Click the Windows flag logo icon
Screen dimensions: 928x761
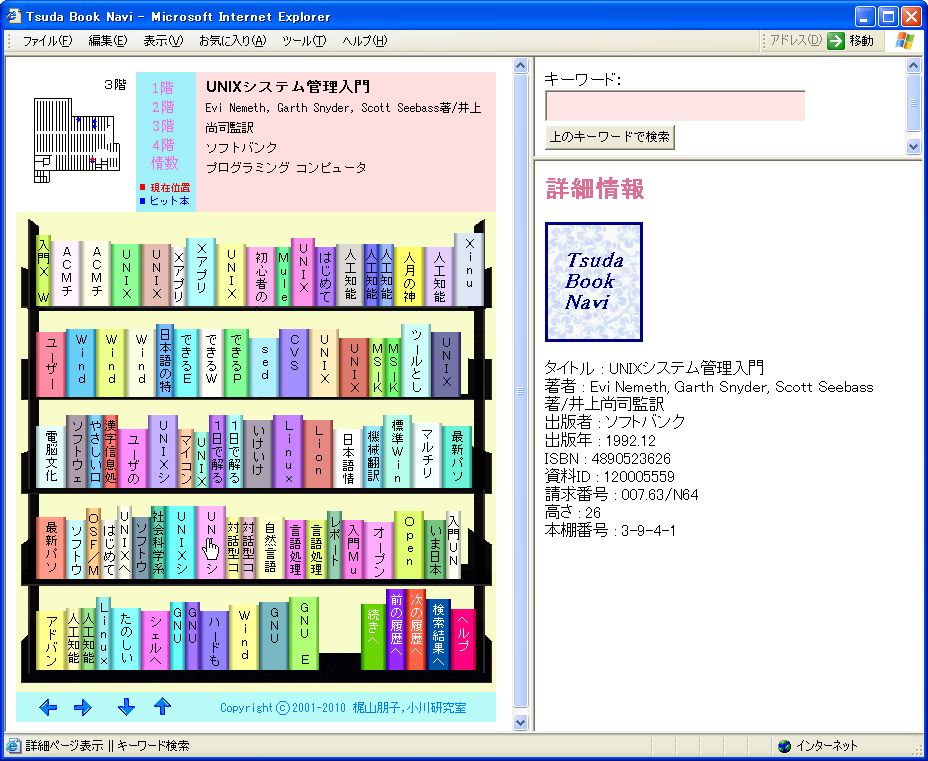tap(905, 40)
